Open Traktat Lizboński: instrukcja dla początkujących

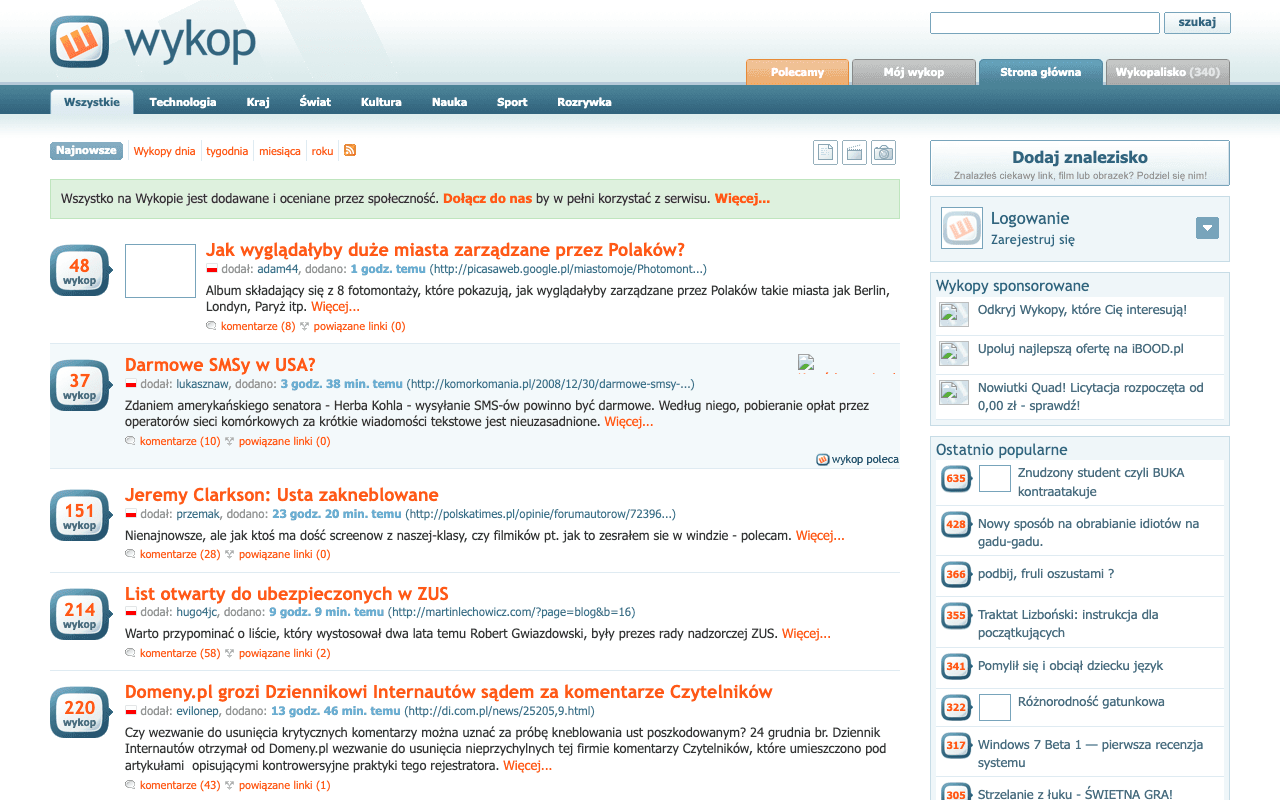click(x=1068, y=624)
